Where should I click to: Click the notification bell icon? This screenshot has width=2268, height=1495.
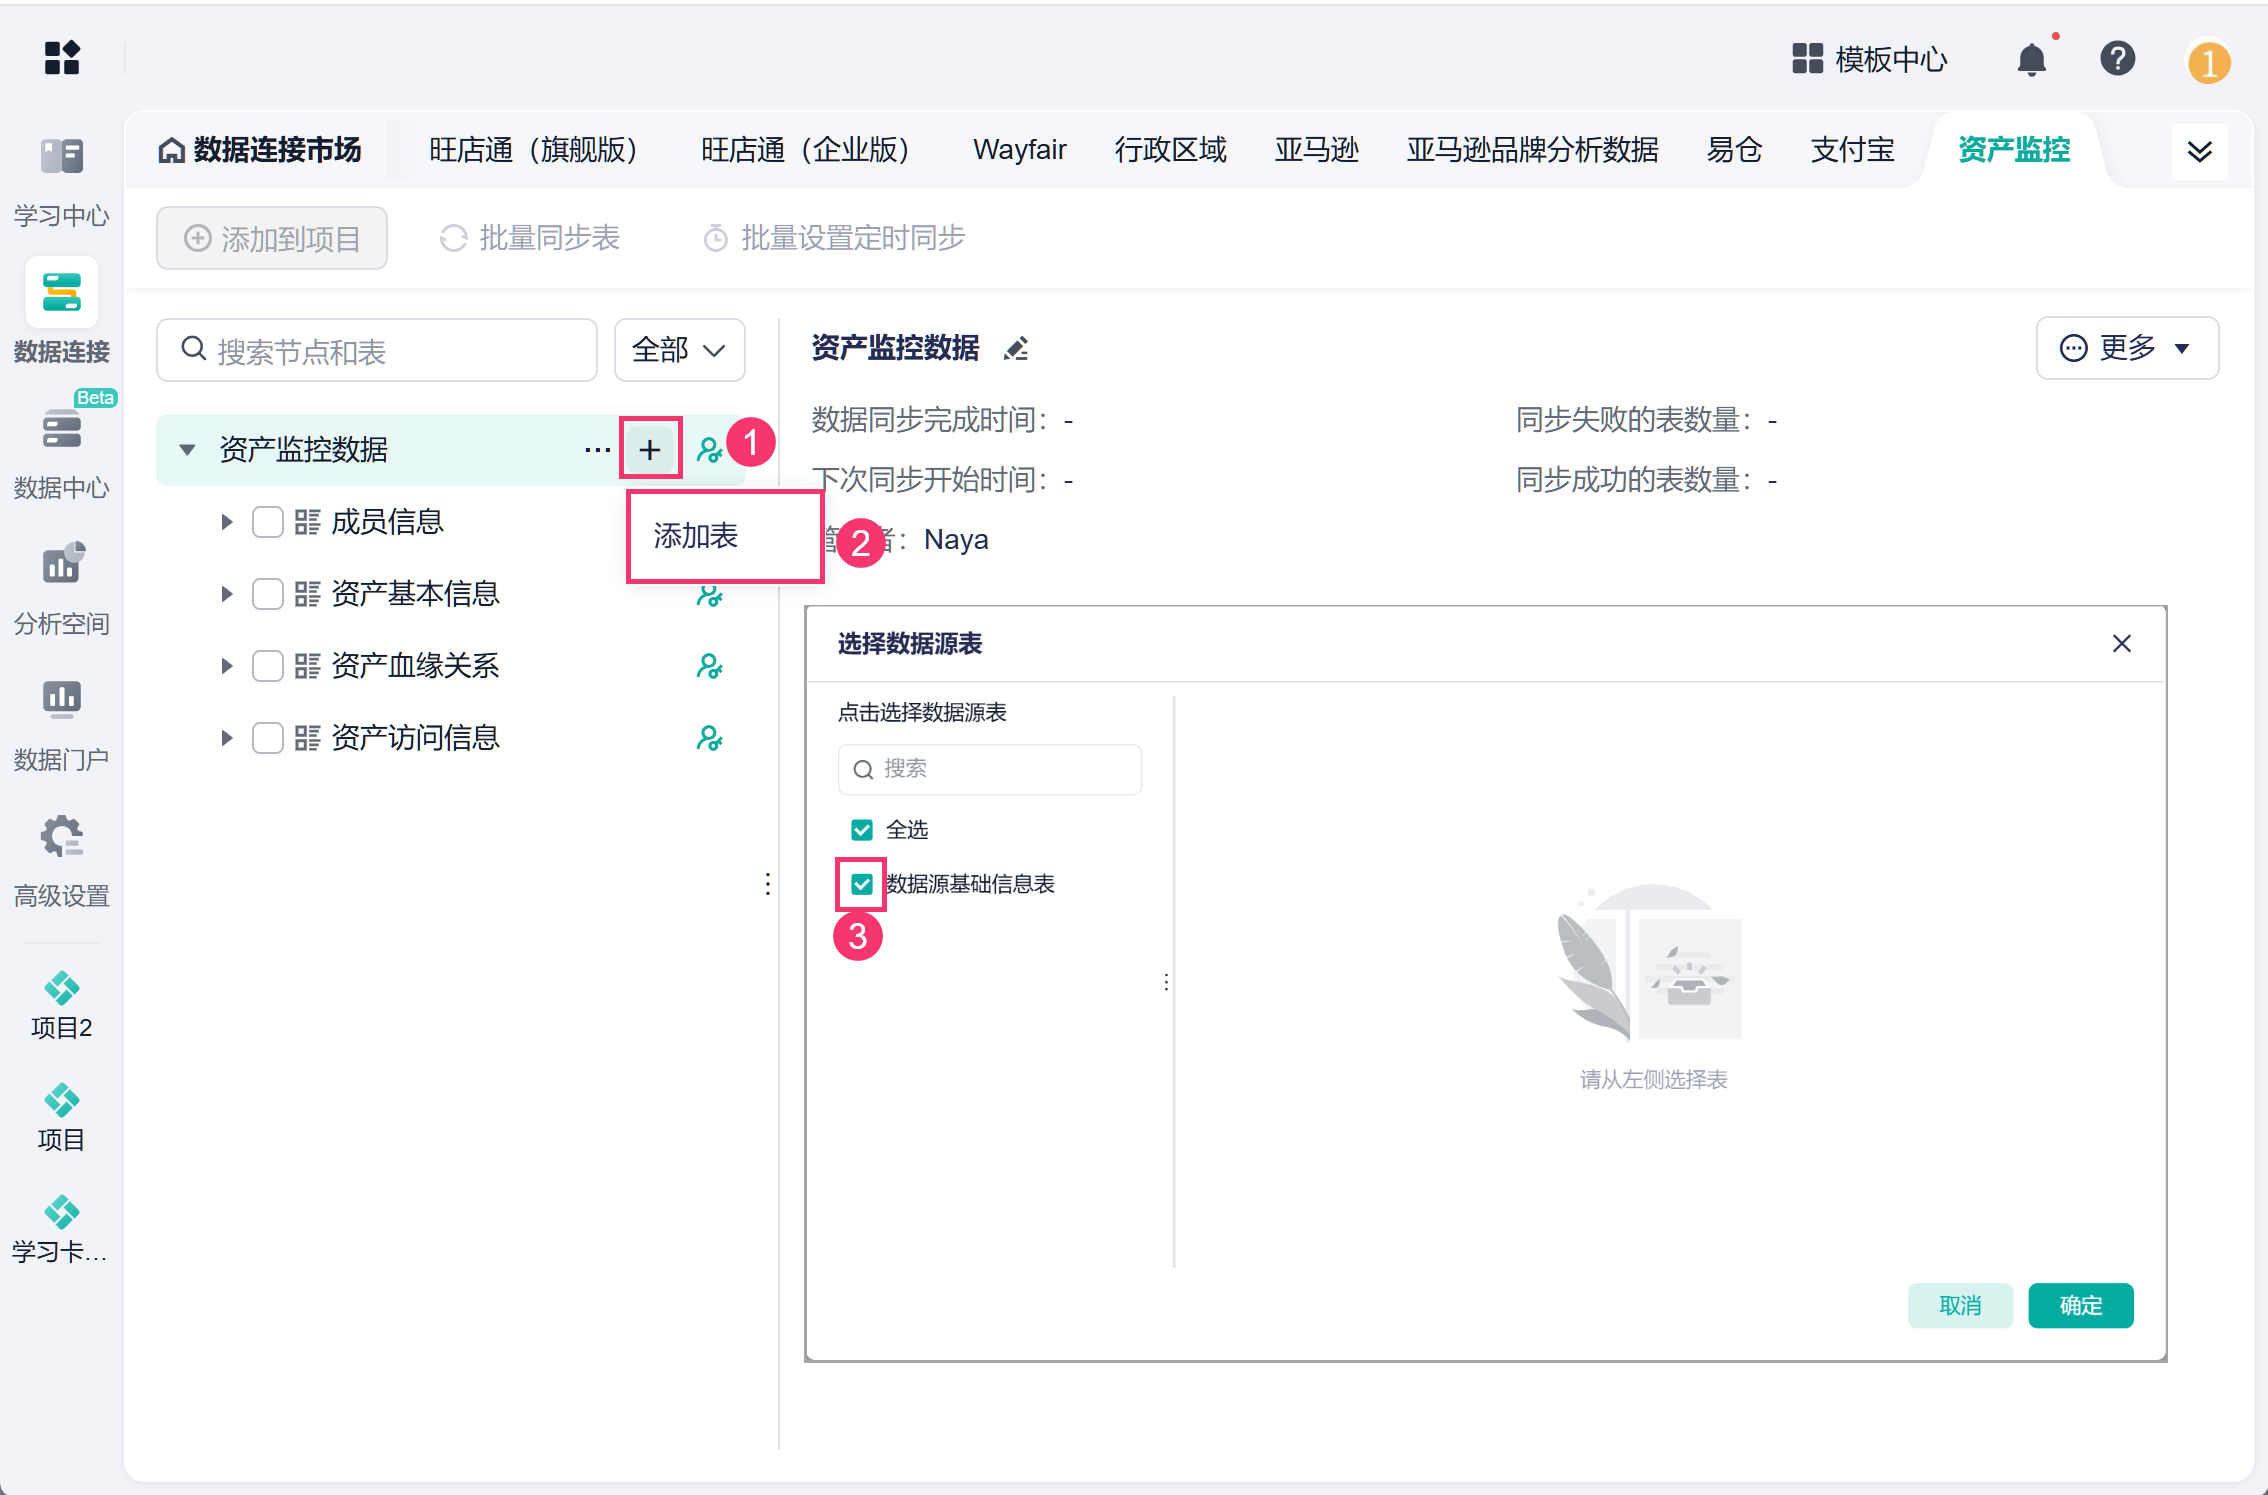pos(2031,60)
